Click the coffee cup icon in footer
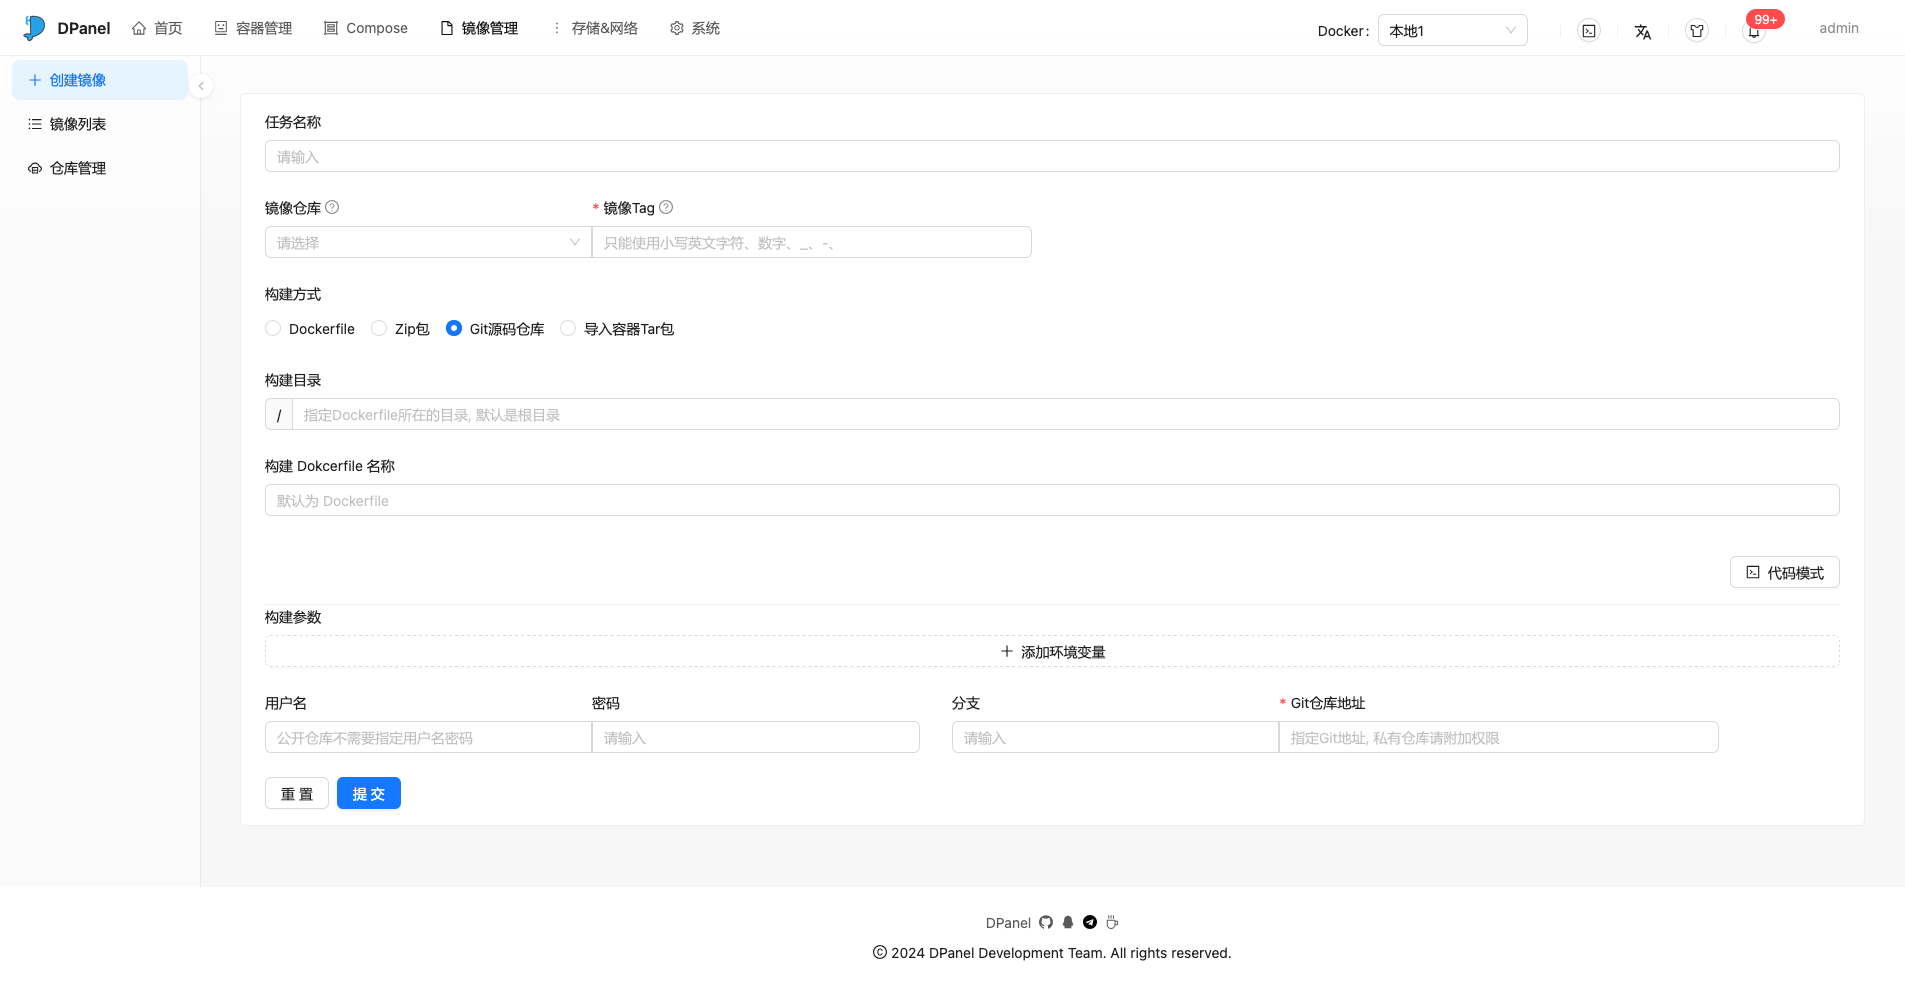 1112,922
